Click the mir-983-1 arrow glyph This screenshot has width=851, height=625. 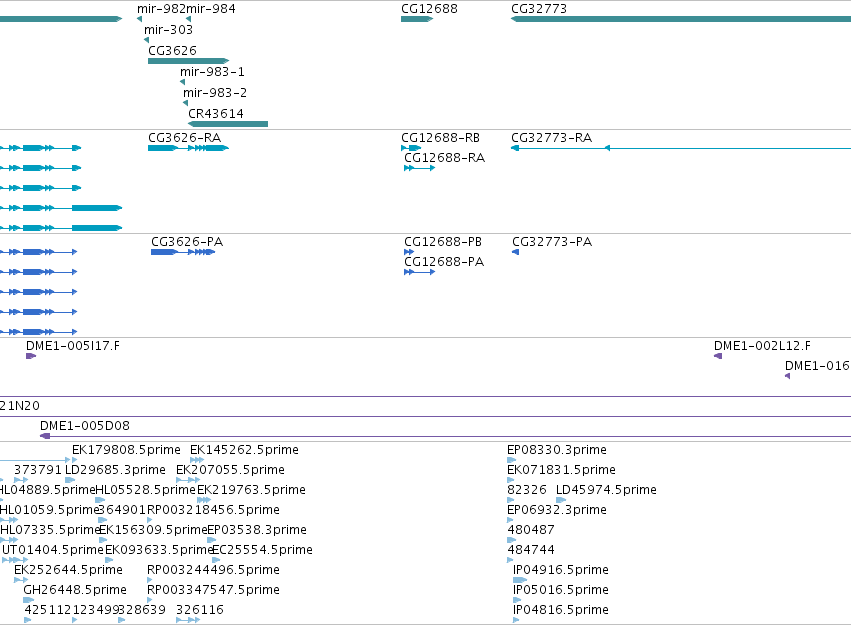[182, 82]
